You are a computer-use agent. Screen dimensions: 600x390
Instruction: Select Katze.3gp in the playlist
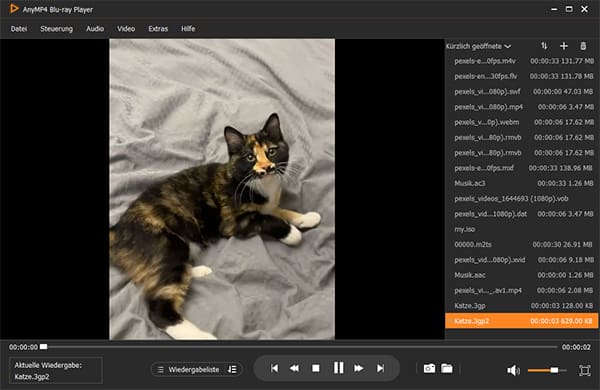[x=522, y=306]
